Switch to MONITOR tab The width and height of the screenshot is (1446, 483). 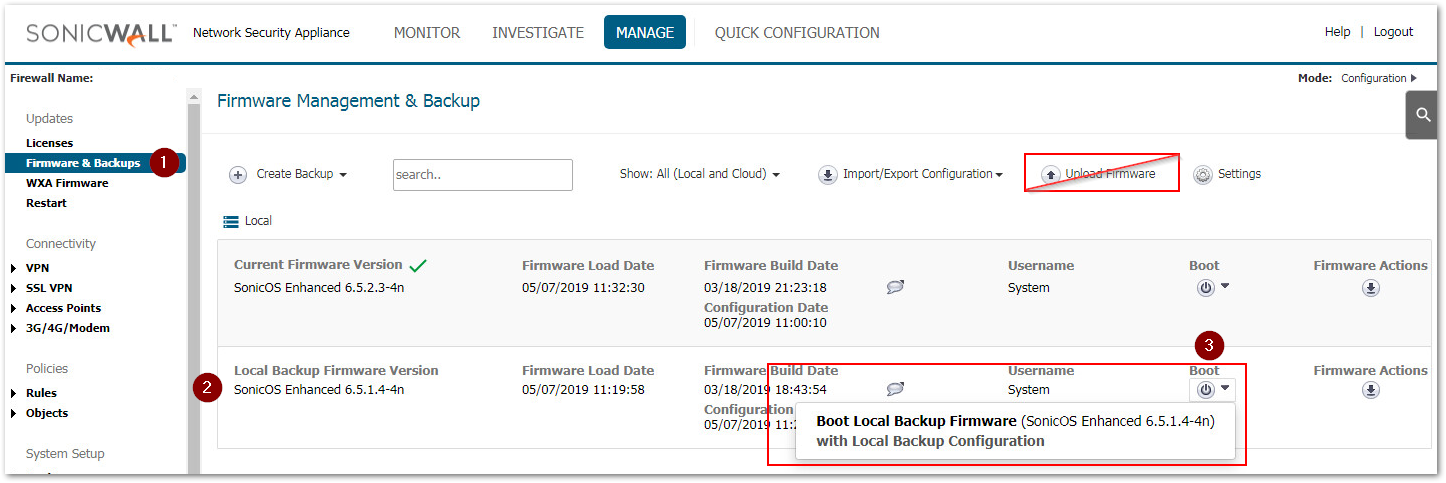[427, 33]
